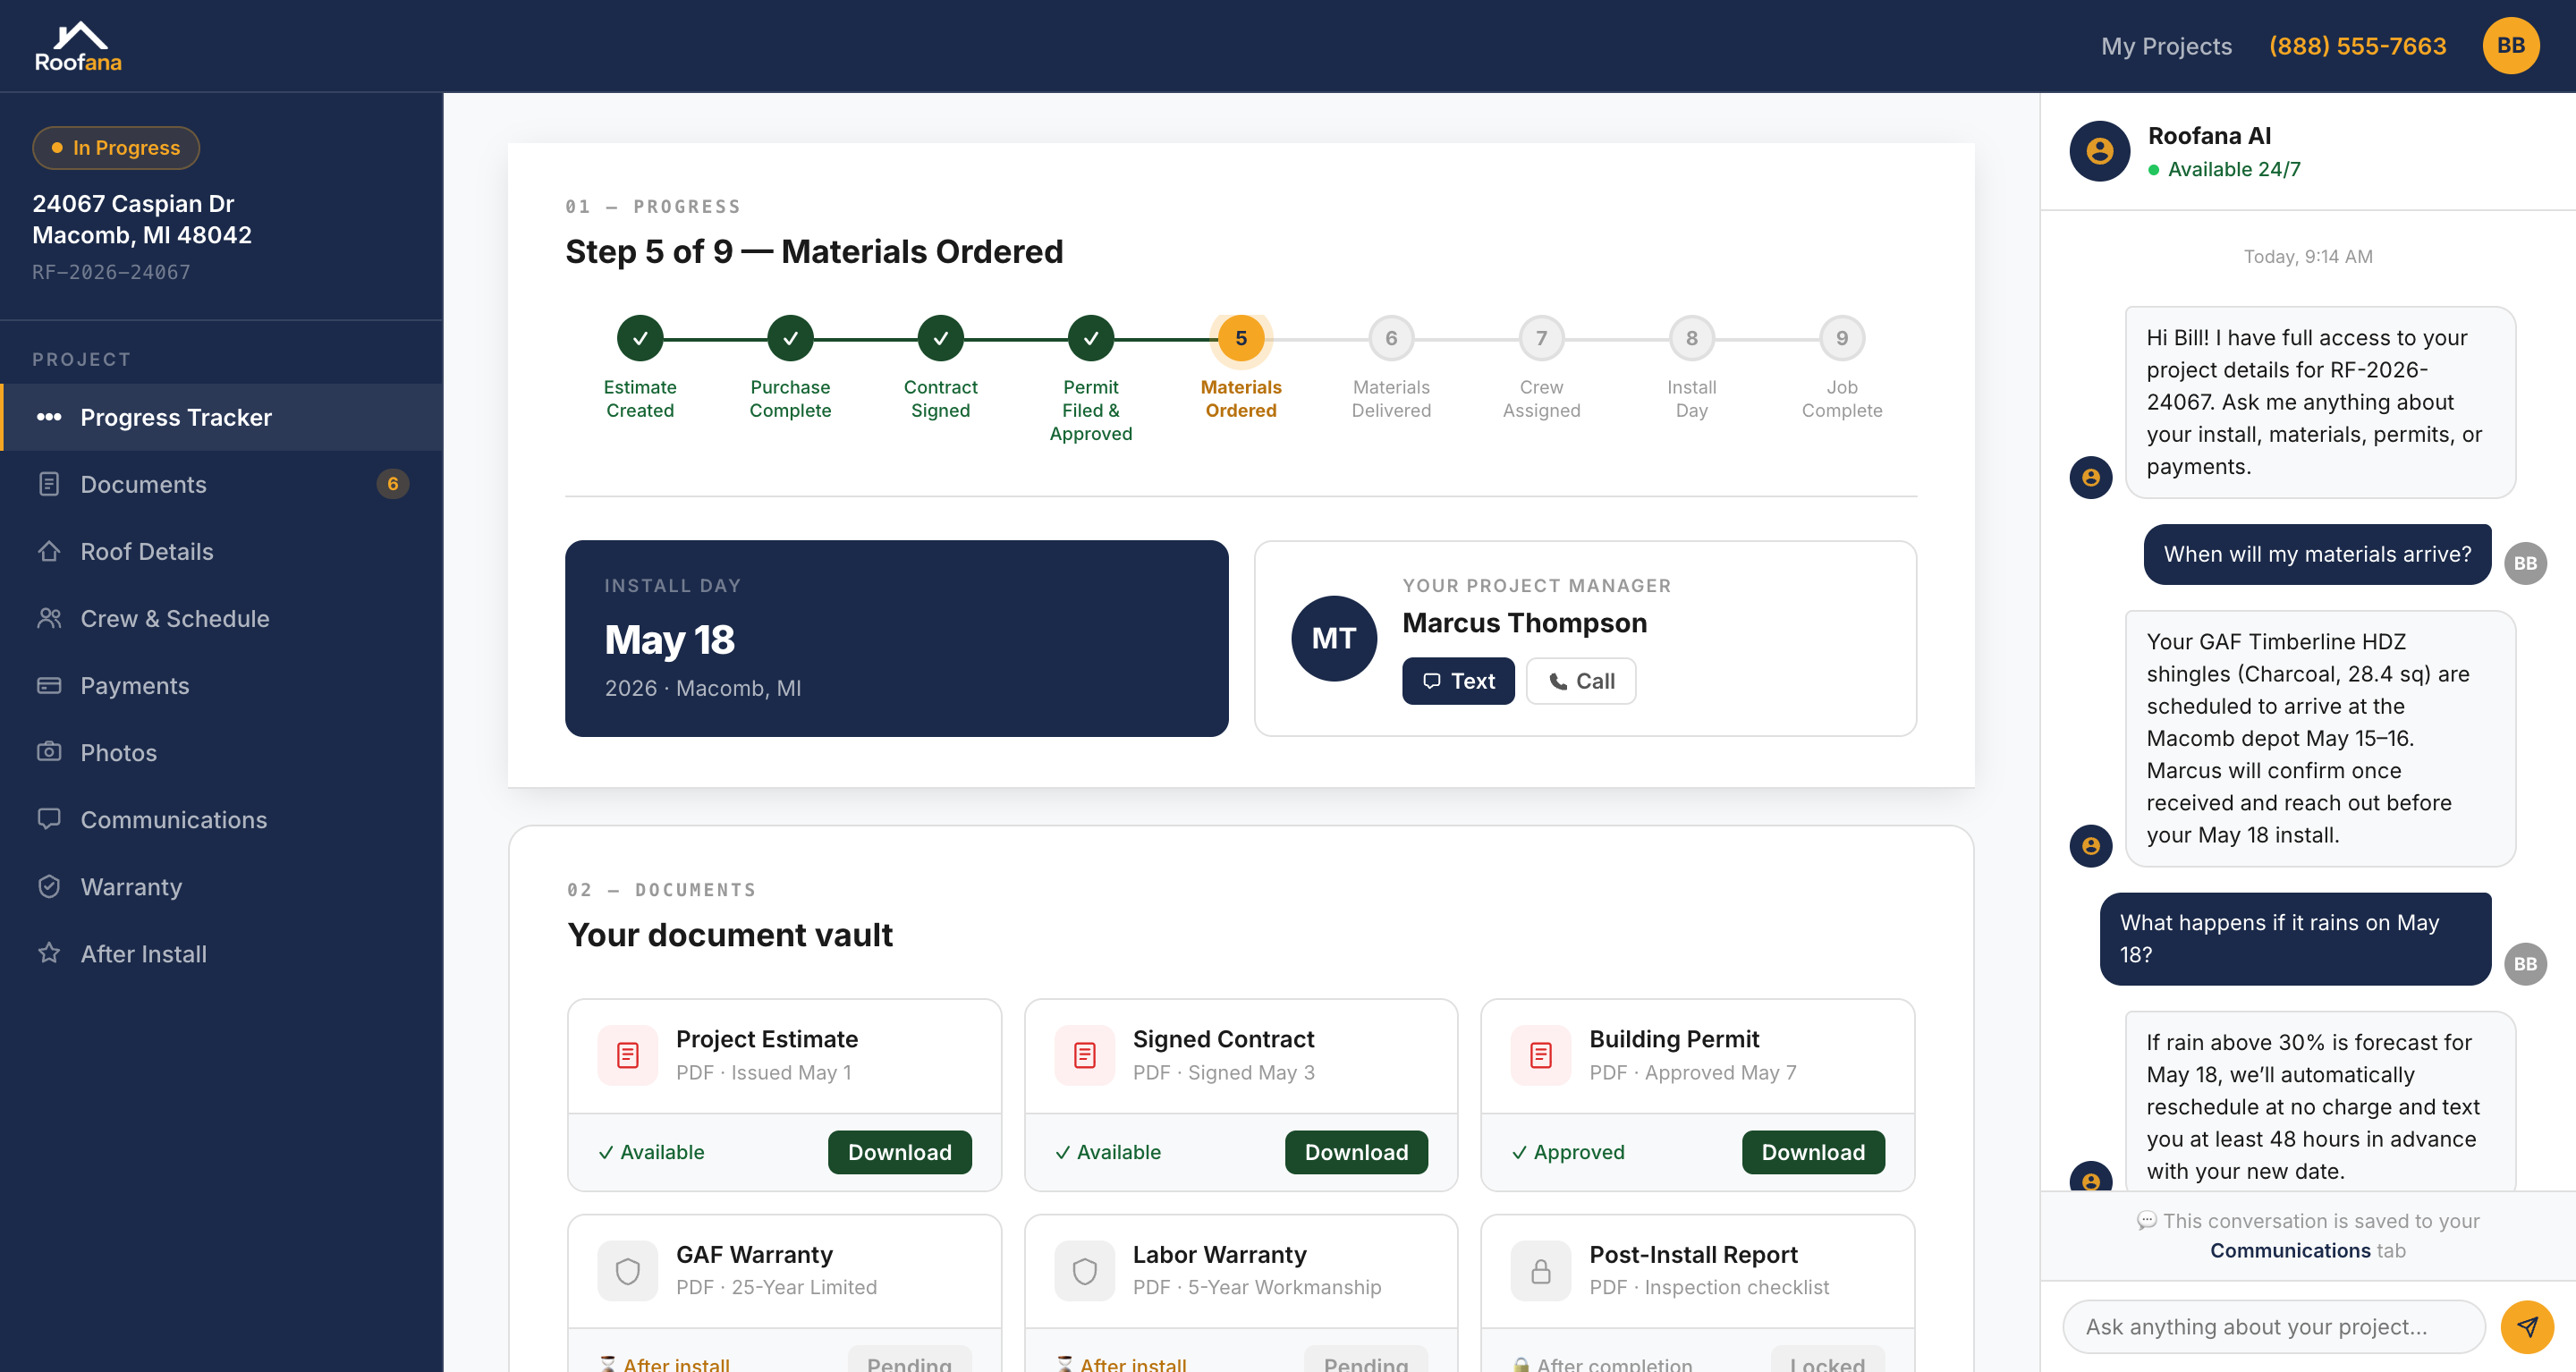Click step 6 Materials Delivered marker
The width and height of the screenshot is (2576, 1372).
(x=1391, y=338)
